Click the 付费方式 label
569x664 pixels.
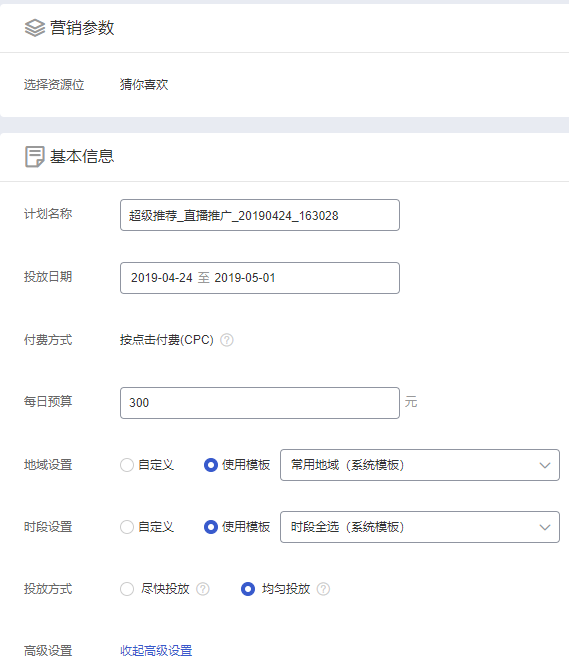click(48, 340)
